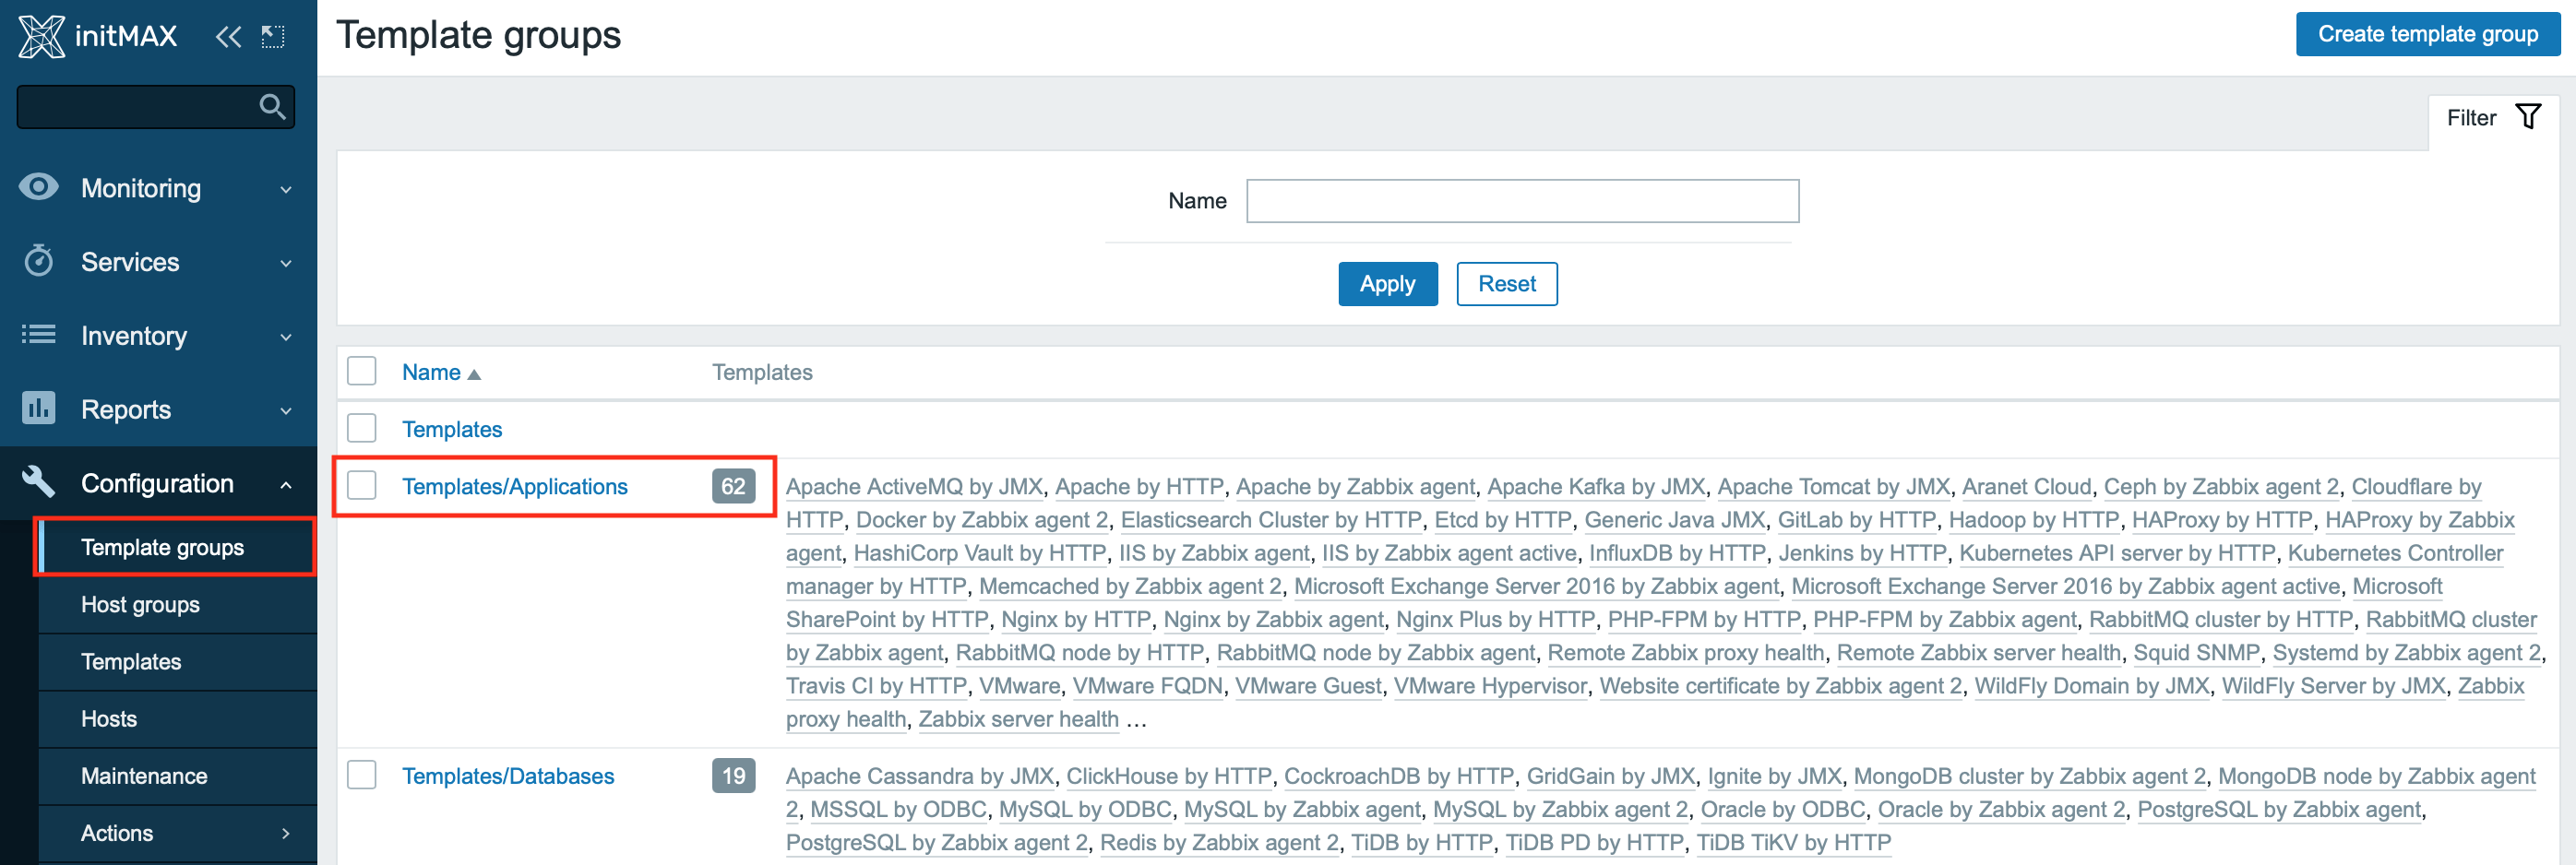Toggle the select-all checkbox in header
The width and height of the screenshot is (2576, 865).
point(361,372)
